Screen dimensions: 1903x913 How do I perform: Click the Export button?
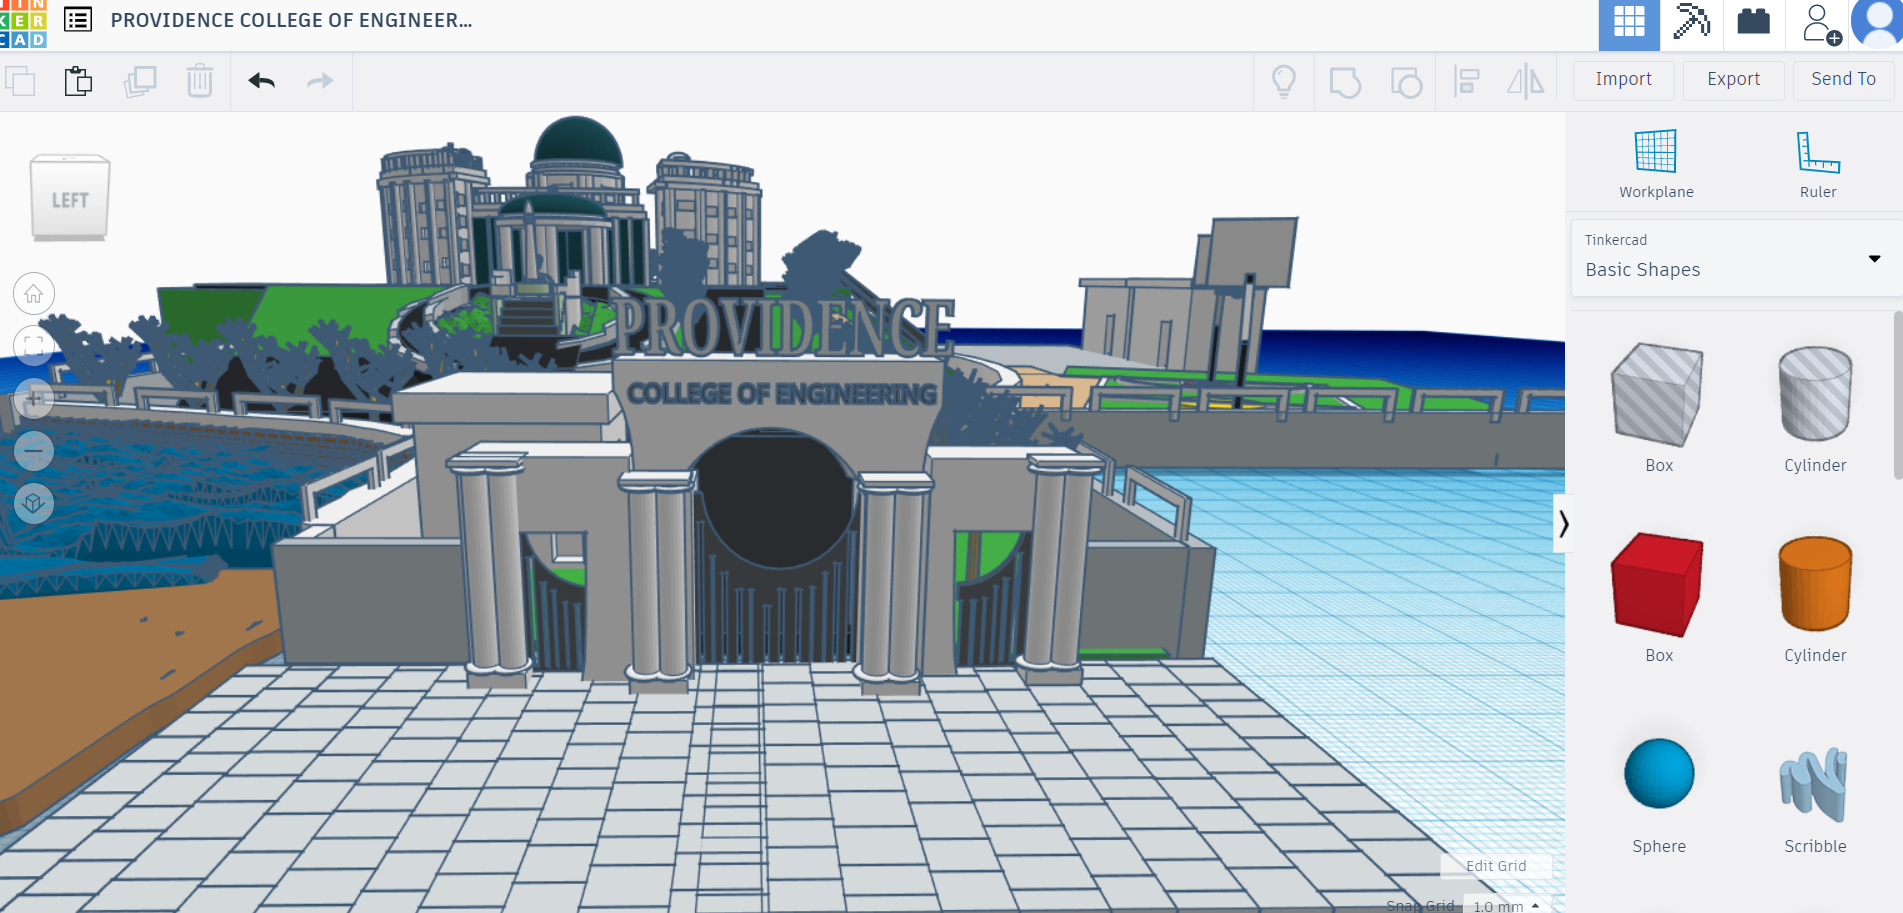1733,80
